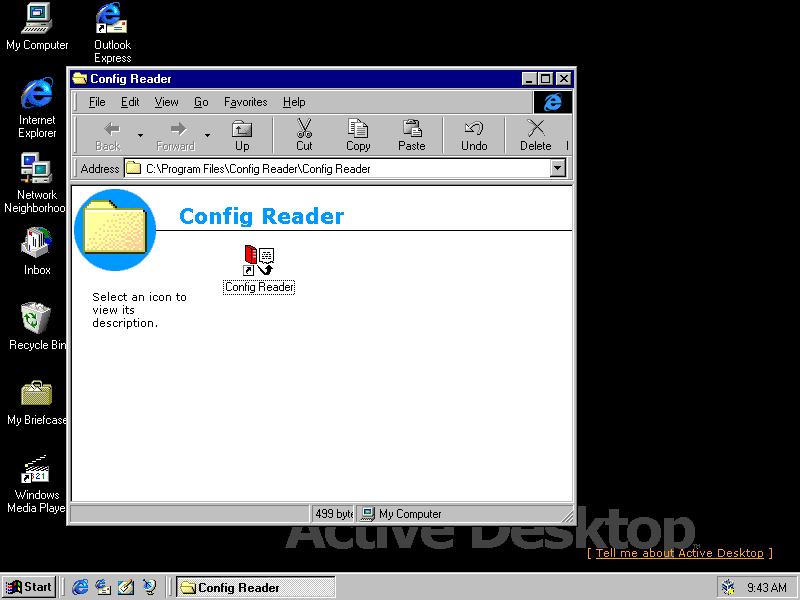The width and height of the screenshot is (800, 600).
Task: Open the Edit menu
Action: 130,102
